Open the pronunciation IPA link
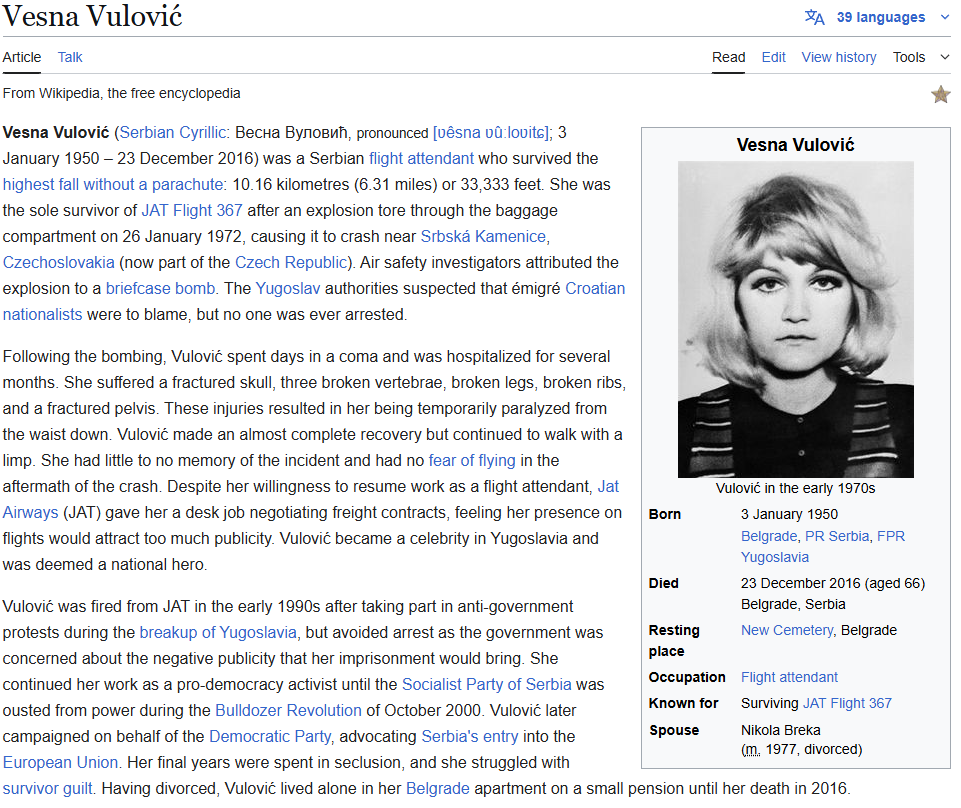The height and width of the screenshot is (808, 961). click(x=492, y=132)
